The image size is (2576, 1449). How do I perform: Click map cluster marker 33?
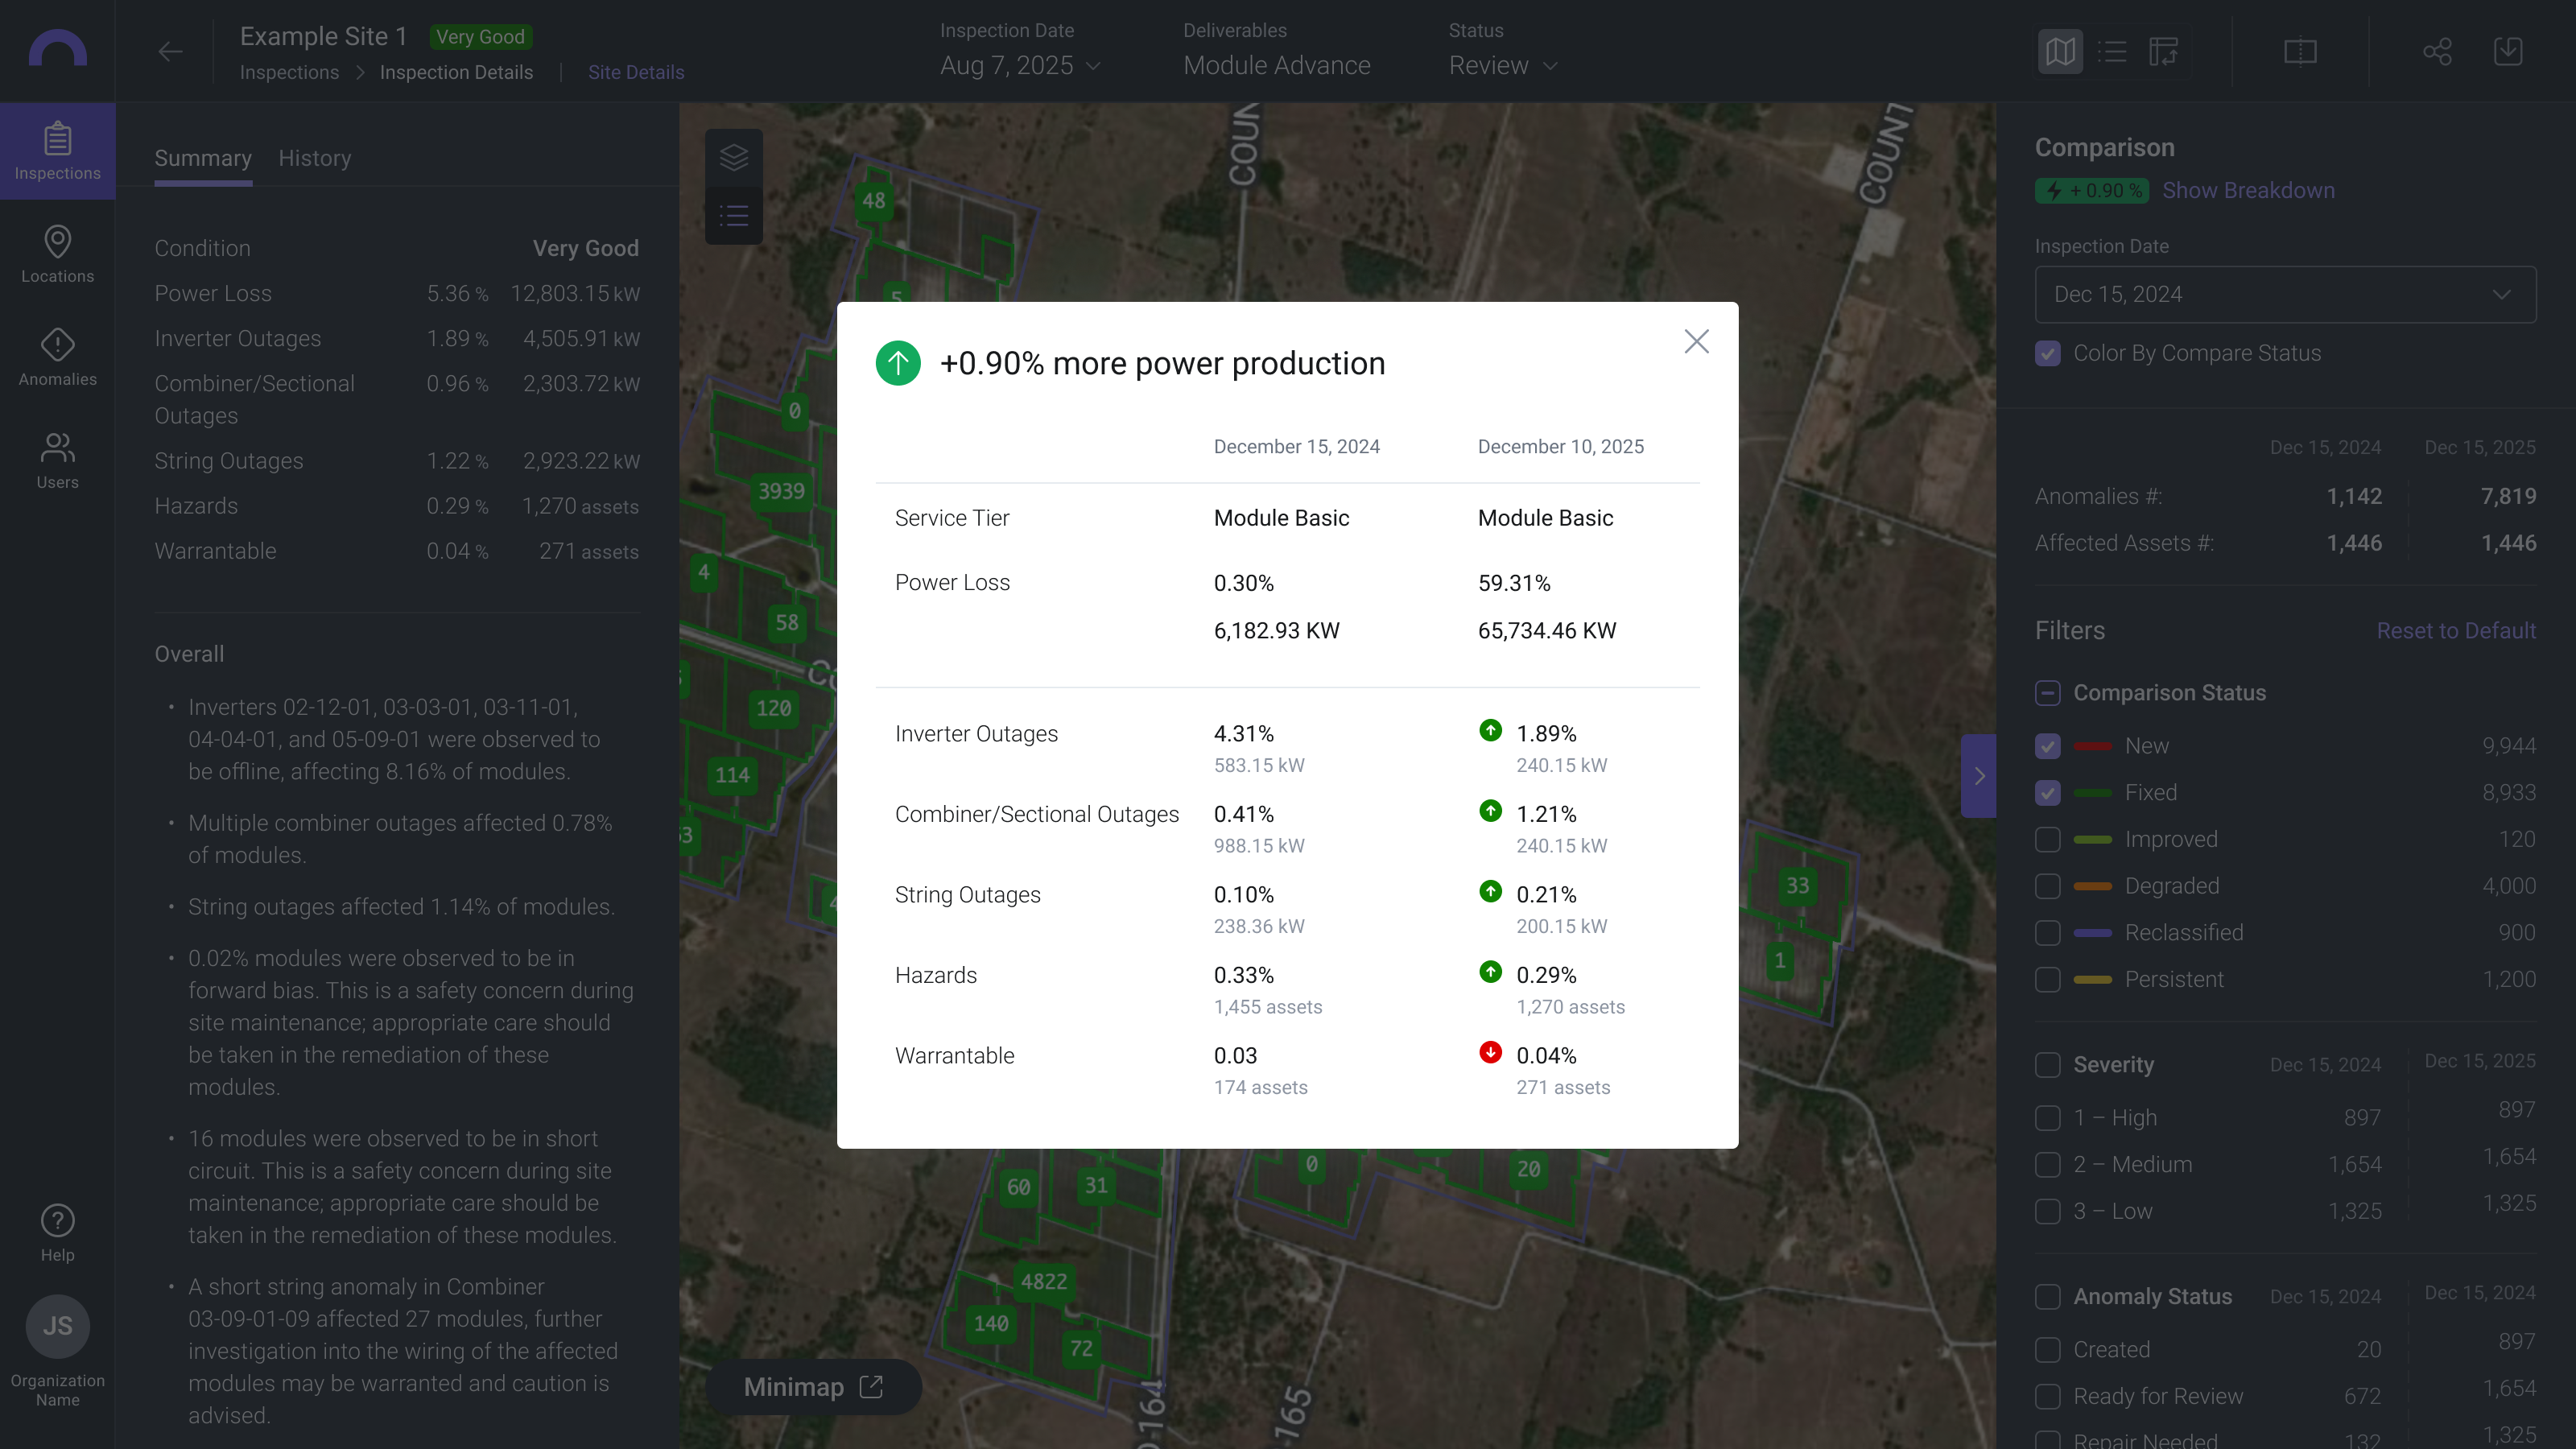coord(1797,885)
